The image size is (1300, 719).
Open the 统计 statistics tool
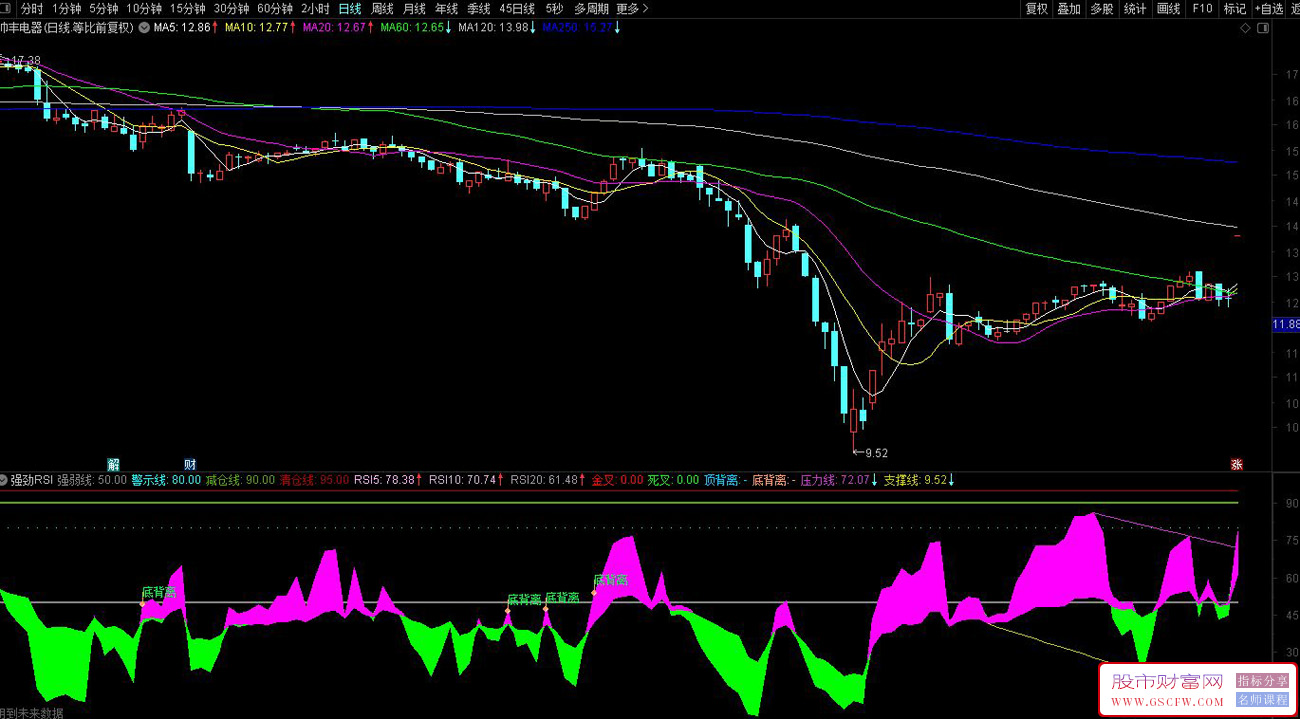click(x=1135, y=8)
